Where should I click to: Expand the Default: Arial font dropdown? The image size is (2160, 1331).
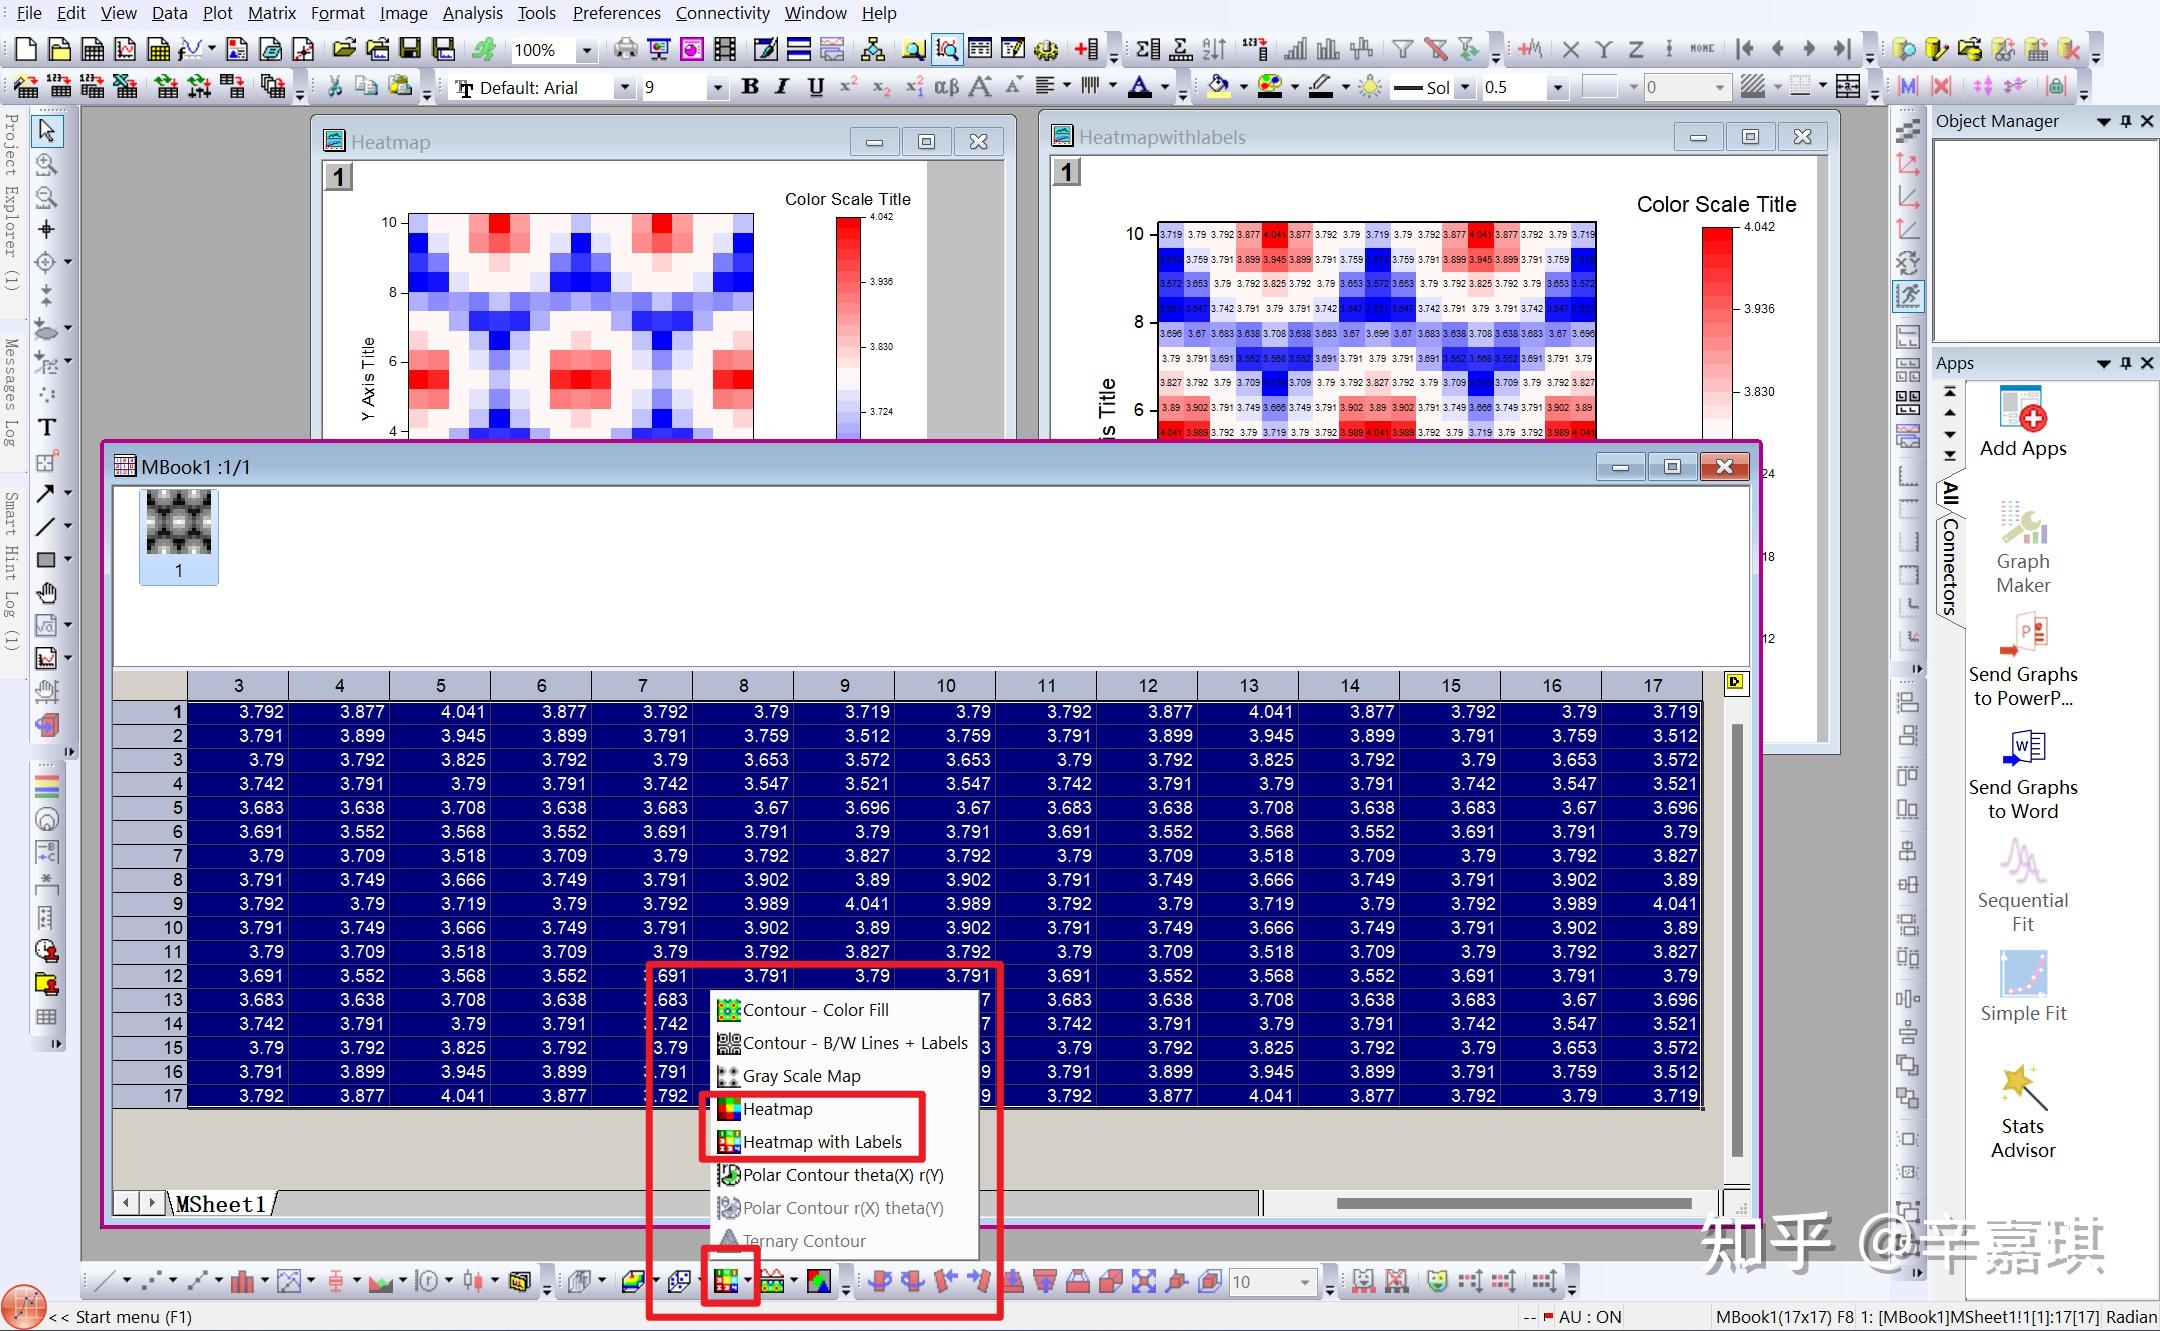click(x=624, y=87)
